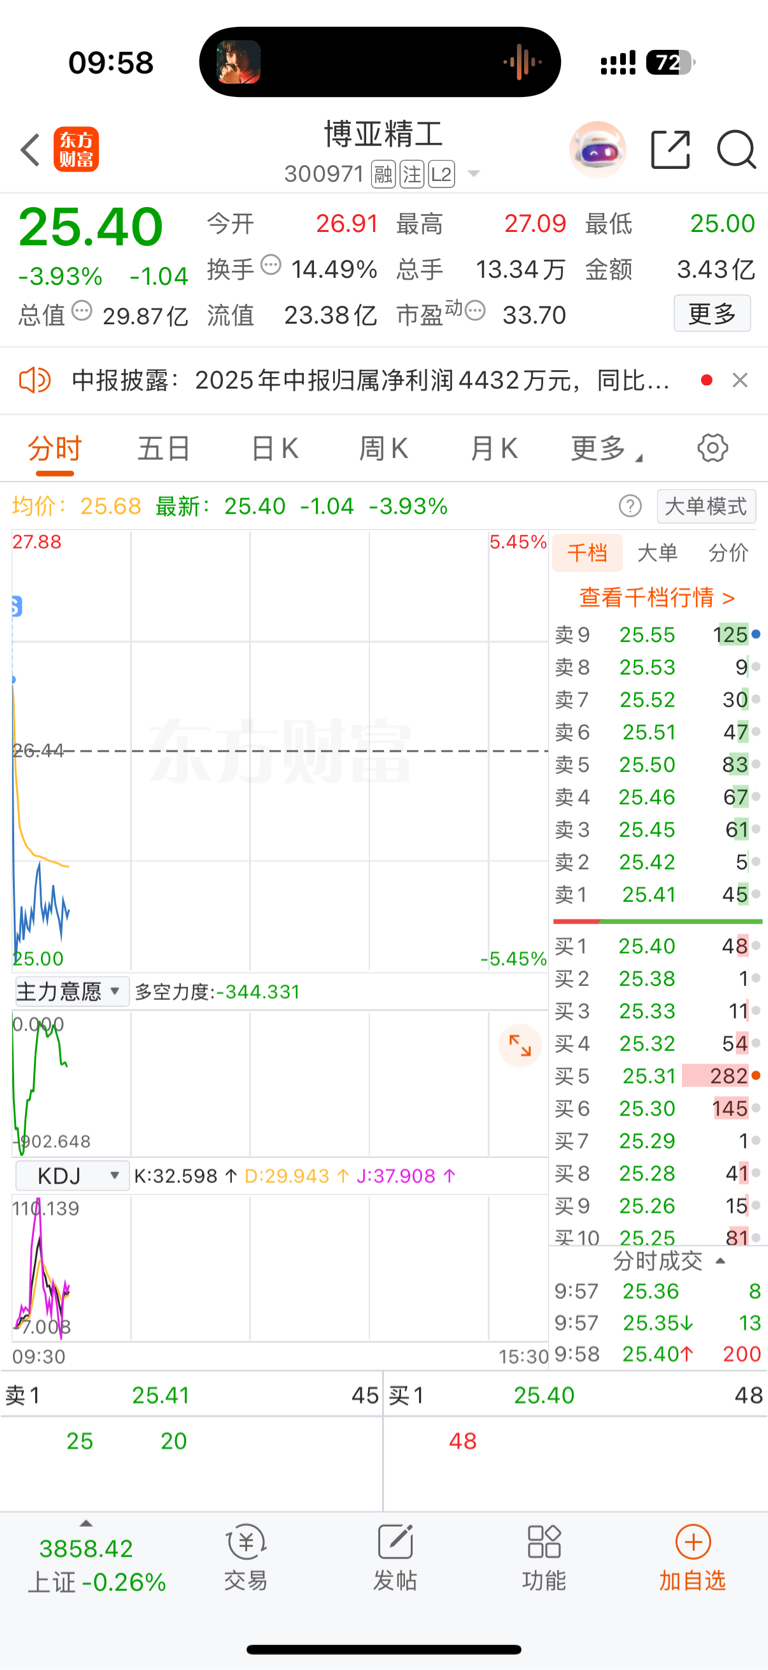Image resolution: width=768 pixels, height=1670 pixels.
Task: Expand chart to fullscreen icon
Action: (x=520, y=1046)
